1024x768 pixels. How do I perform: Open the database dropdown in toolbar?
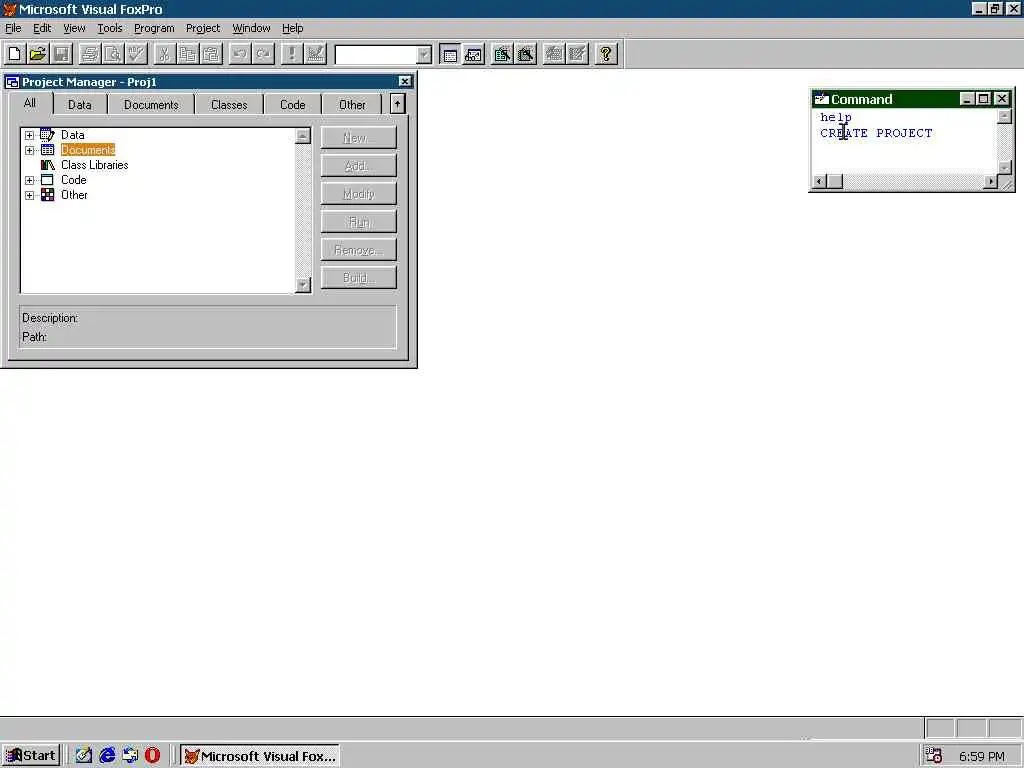424,55
